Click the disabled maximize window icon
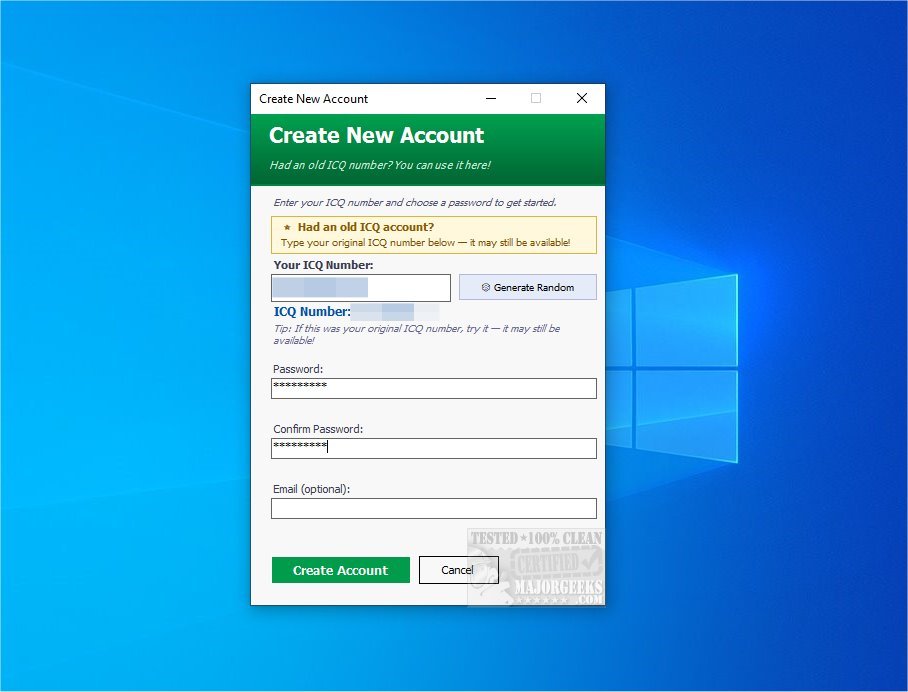 click(x=536, y=98)
